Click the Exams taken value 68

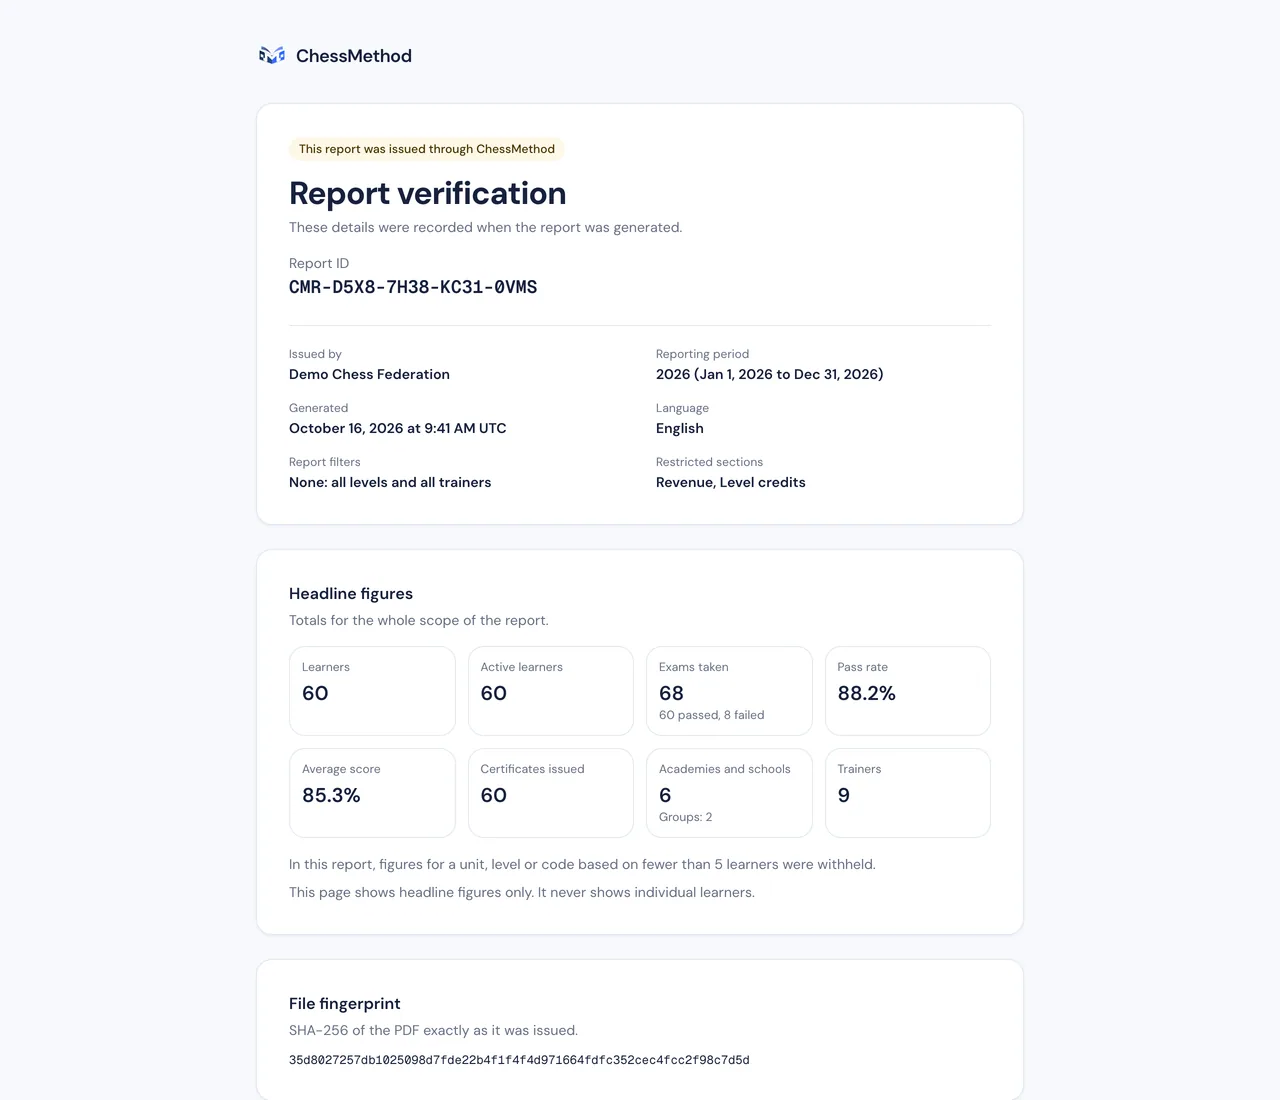[672, 693]
